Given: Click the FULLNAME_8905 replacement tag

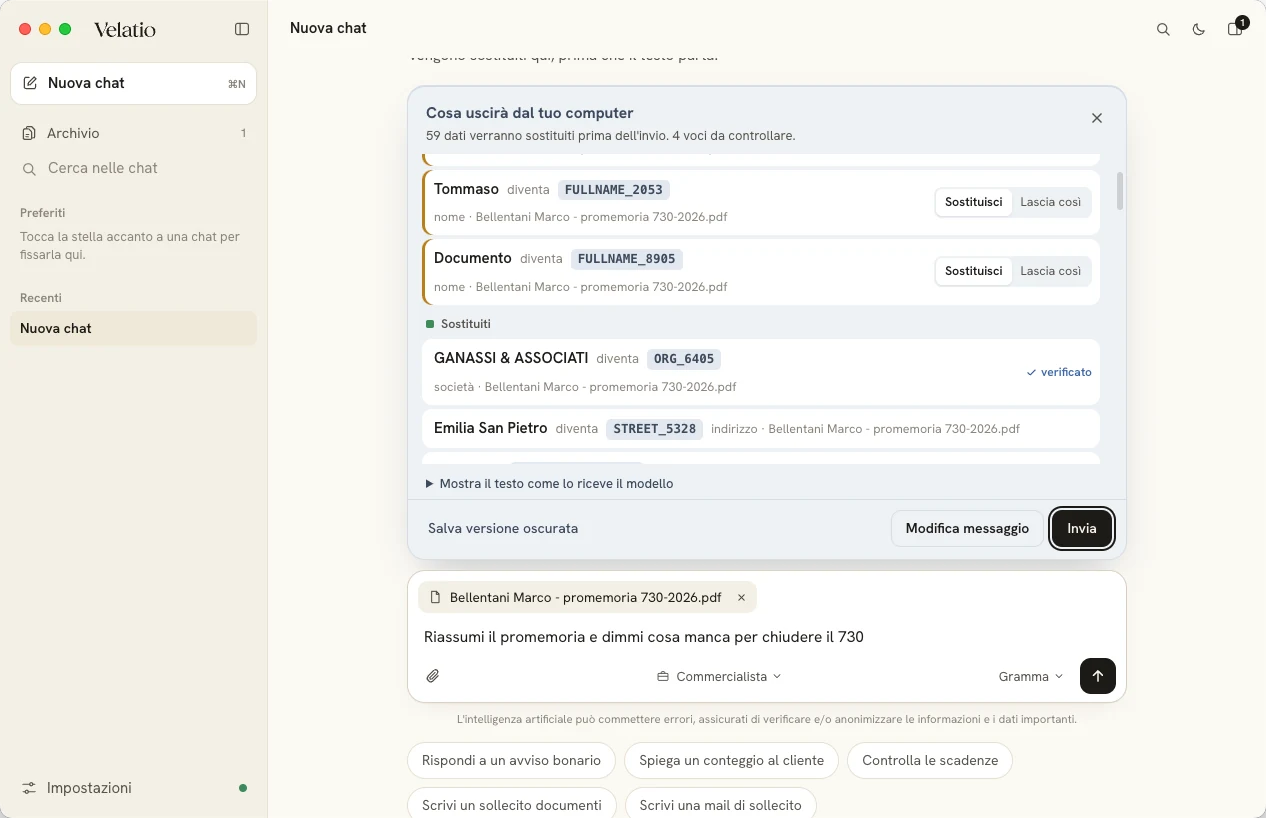Looking at the screenshot, I should [x=627, y=258].
